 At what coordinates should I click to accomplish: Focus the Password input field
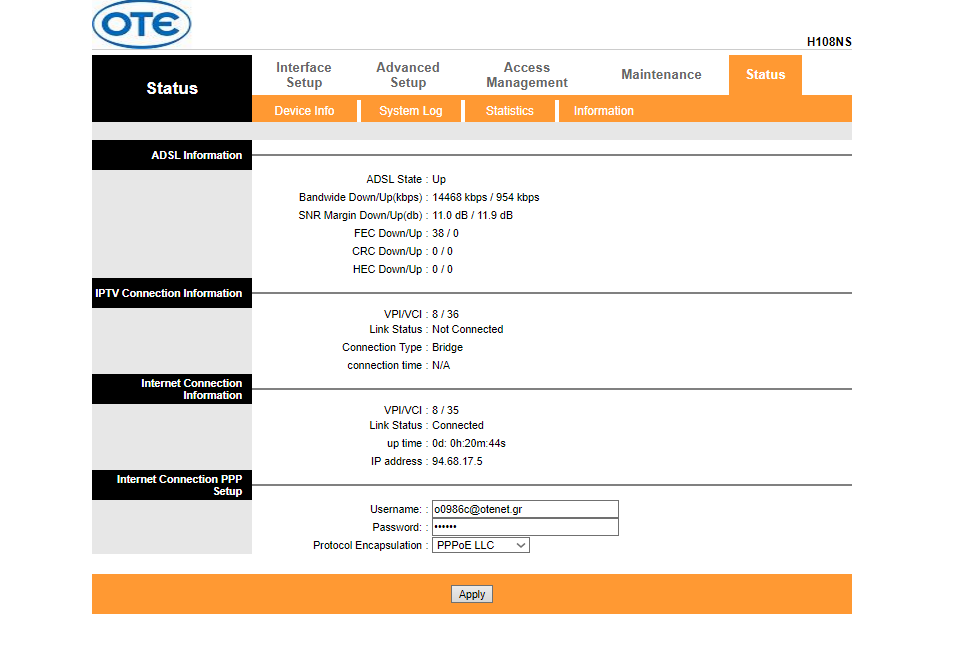[525, 527]
